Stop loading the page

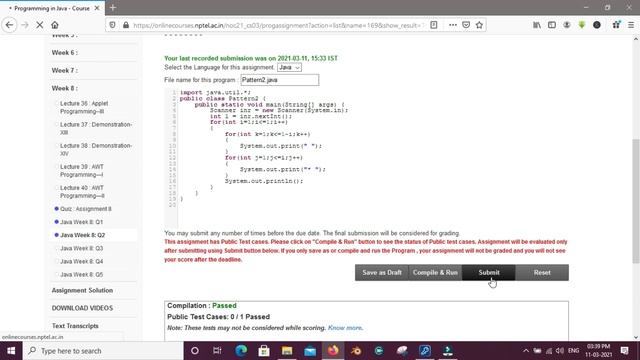[40, 25]
